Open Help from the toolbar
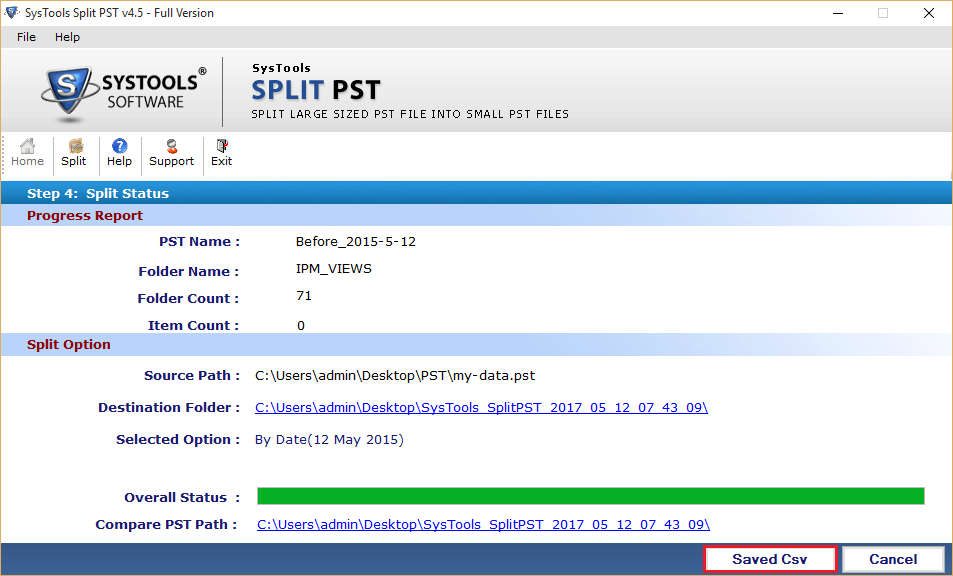953x576 pixels. 119,153
